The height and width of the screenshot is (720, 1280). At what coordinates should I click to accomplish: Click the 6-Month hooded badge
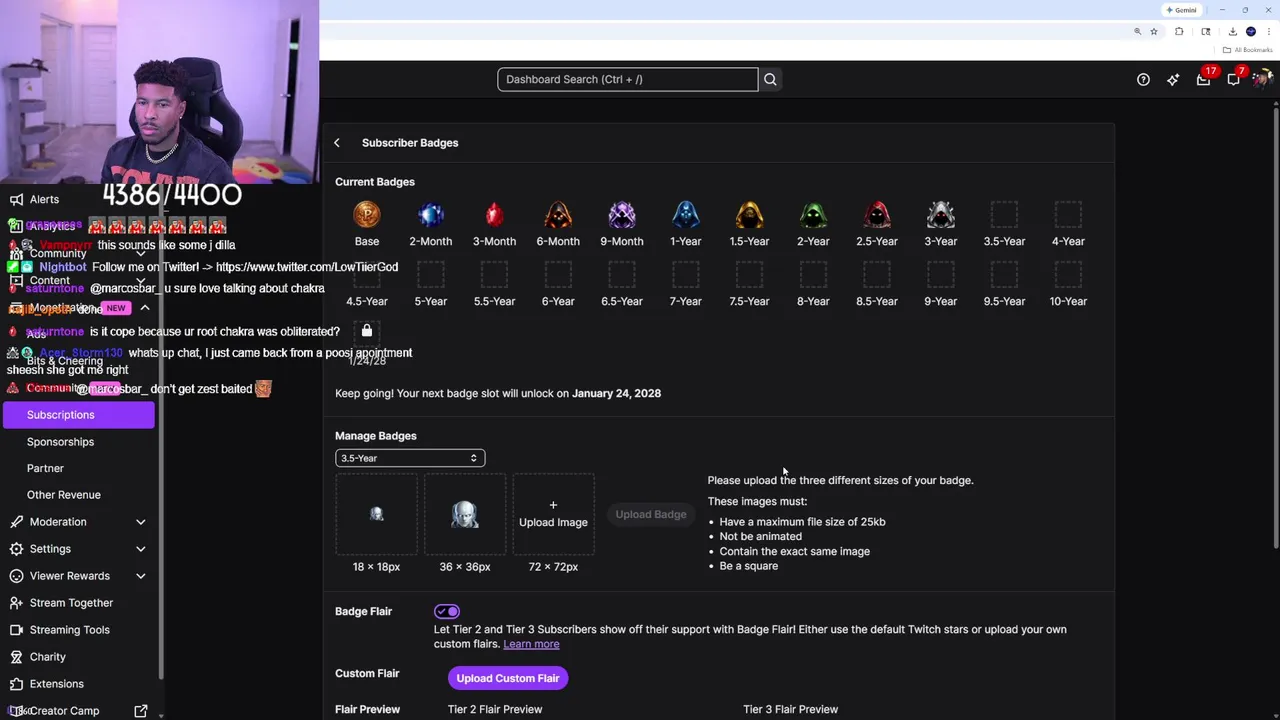pyautogui.click(x=558, y=215)
